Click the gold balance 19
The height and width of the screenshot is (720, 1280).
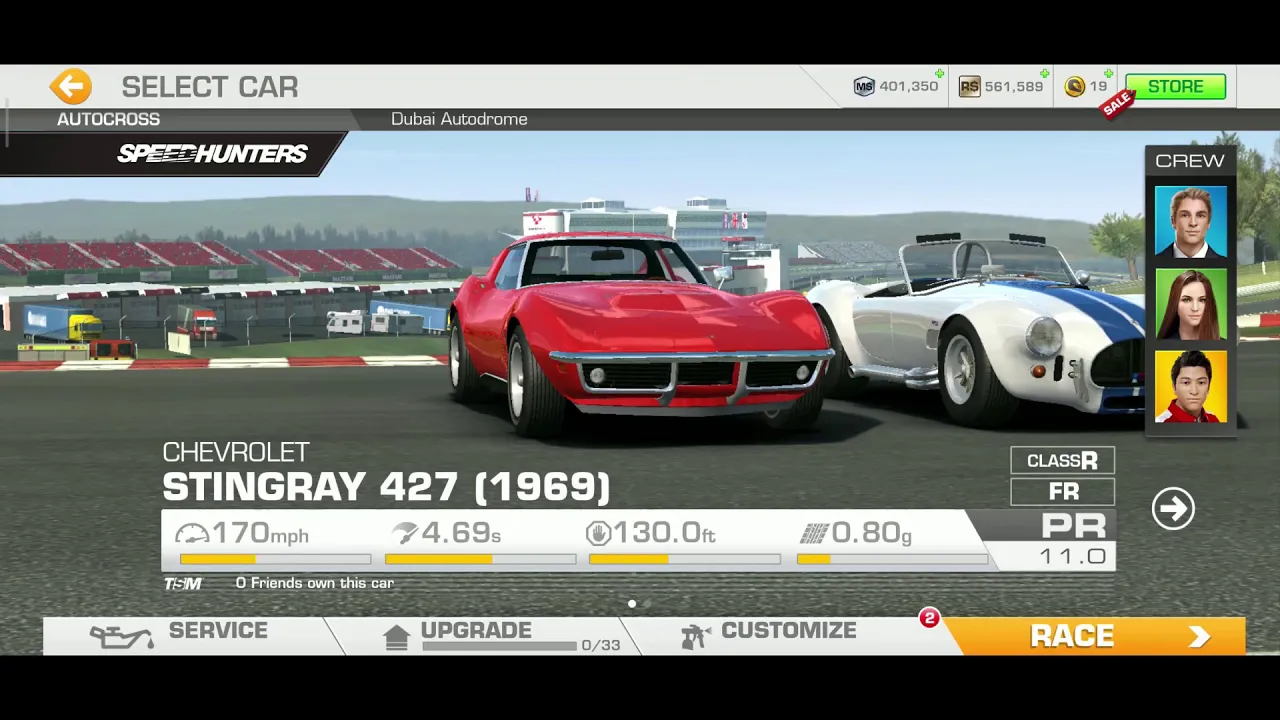(x=1098, y=87)
